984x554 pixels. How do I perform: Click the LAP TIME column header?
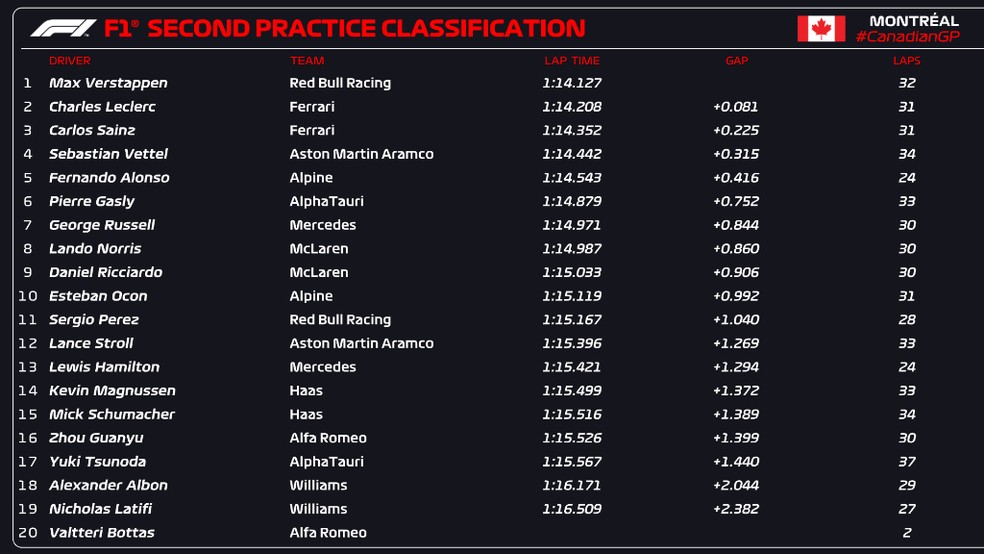click(570, 61)
